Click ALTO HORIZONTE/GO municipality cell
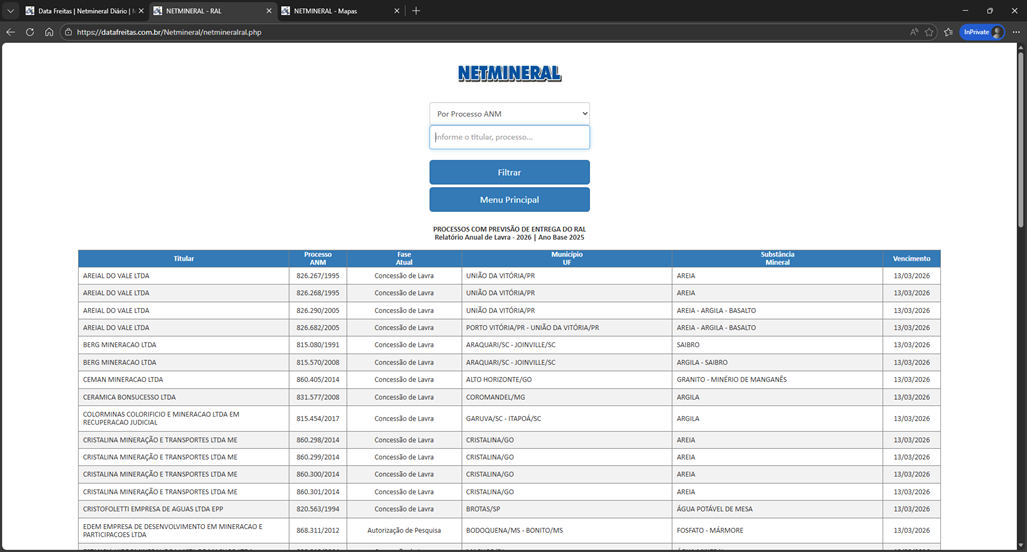This screenshot has width=1027, height=552. [567, 380]
